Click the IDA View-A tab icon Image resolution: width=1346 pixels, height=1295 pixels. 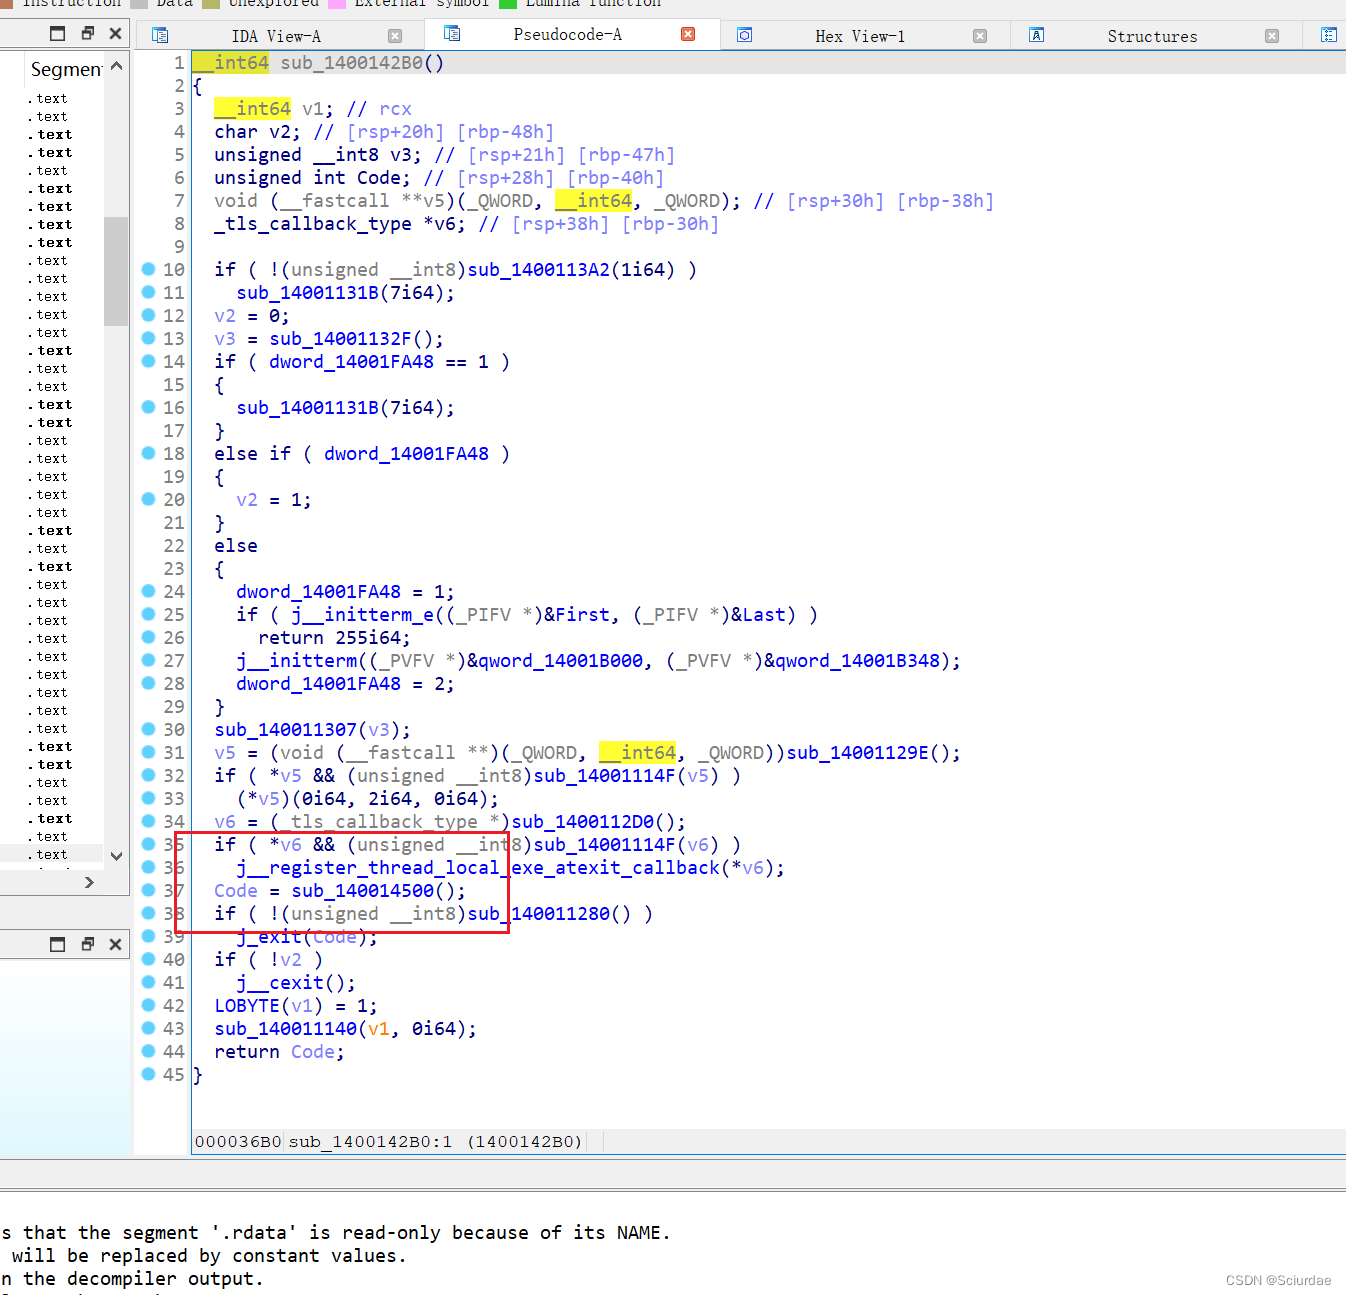point(160,35)
